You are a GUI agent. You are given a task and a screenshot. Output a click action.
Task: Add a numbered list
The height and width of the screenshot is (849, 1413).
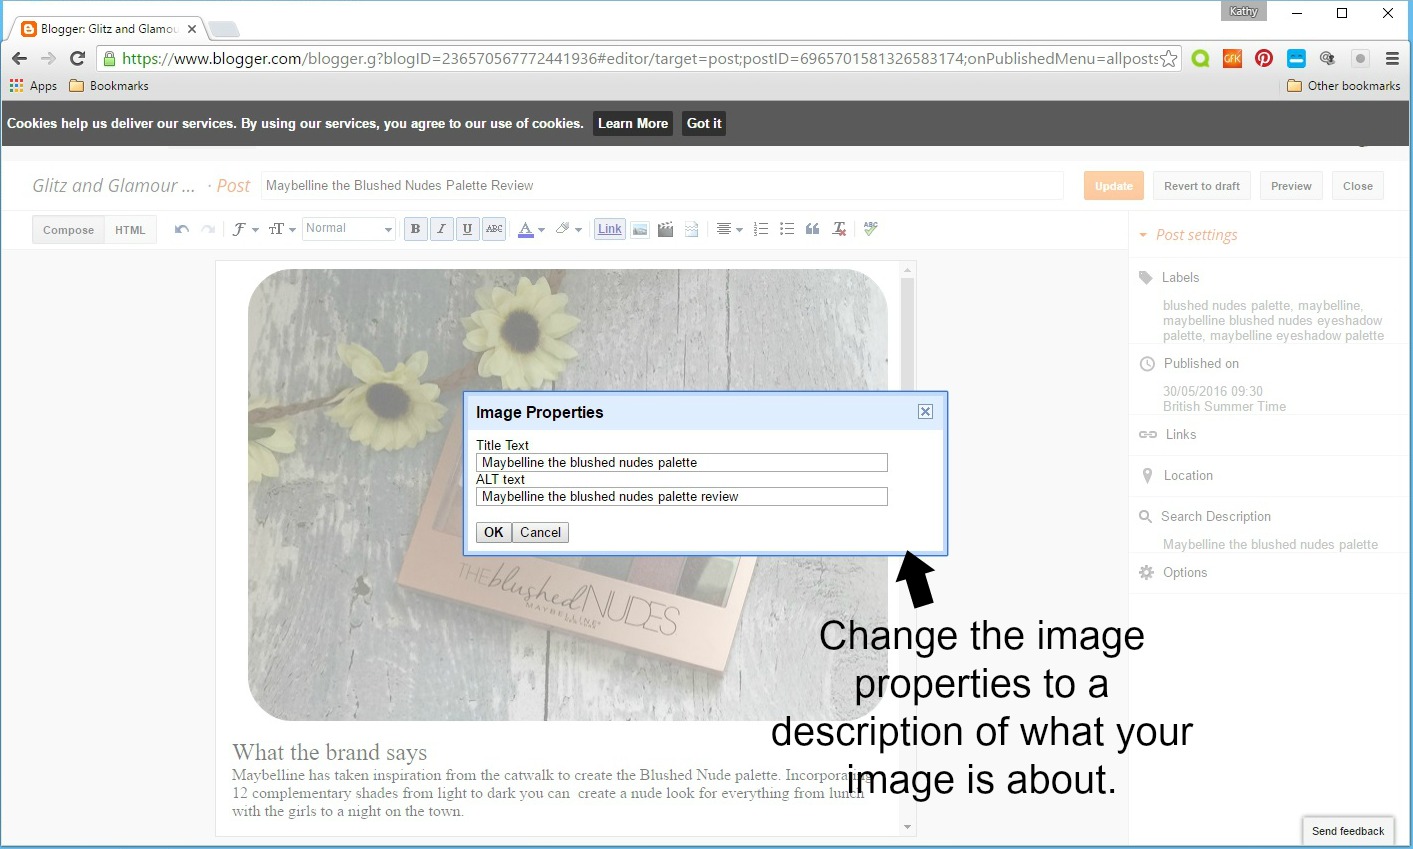[x=760, y=229]
